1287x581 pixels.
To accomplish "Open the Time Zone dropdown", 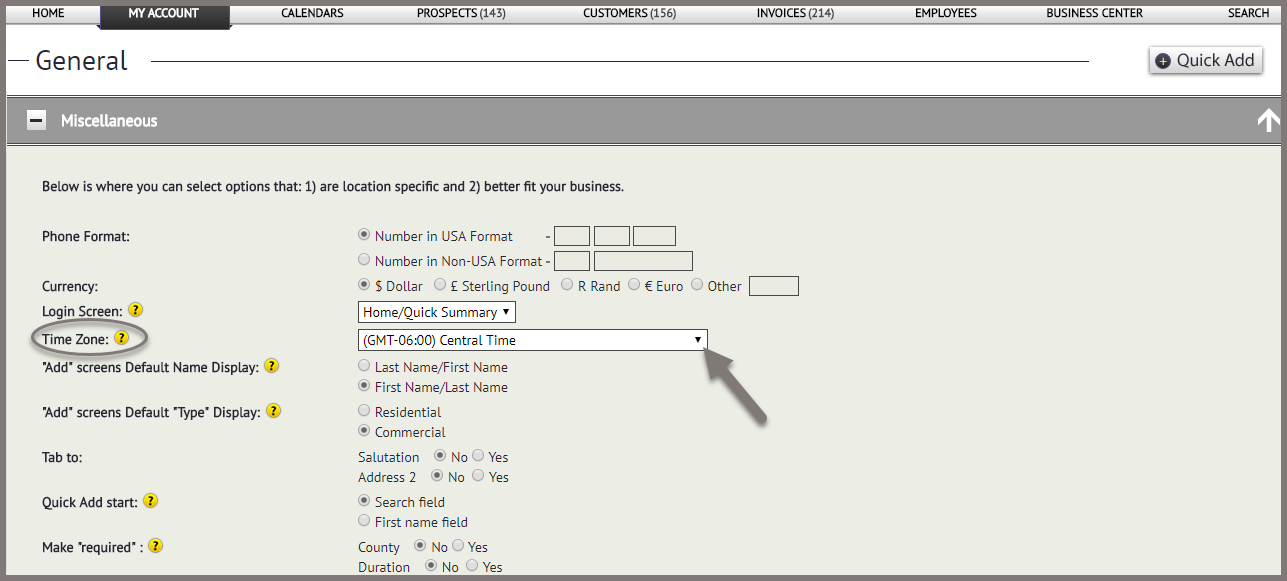I will [533, 340].
